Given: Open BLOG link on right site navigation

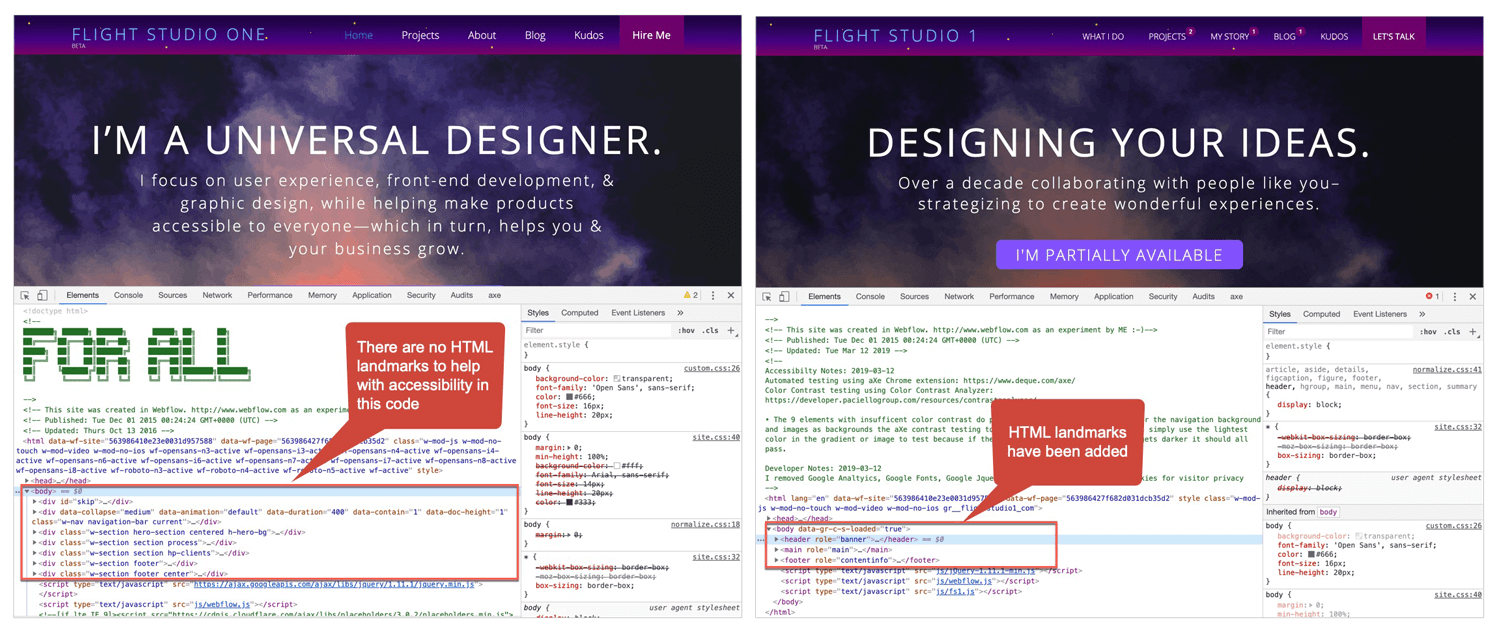Looking at the screenshot, I should click(1285, 37).
